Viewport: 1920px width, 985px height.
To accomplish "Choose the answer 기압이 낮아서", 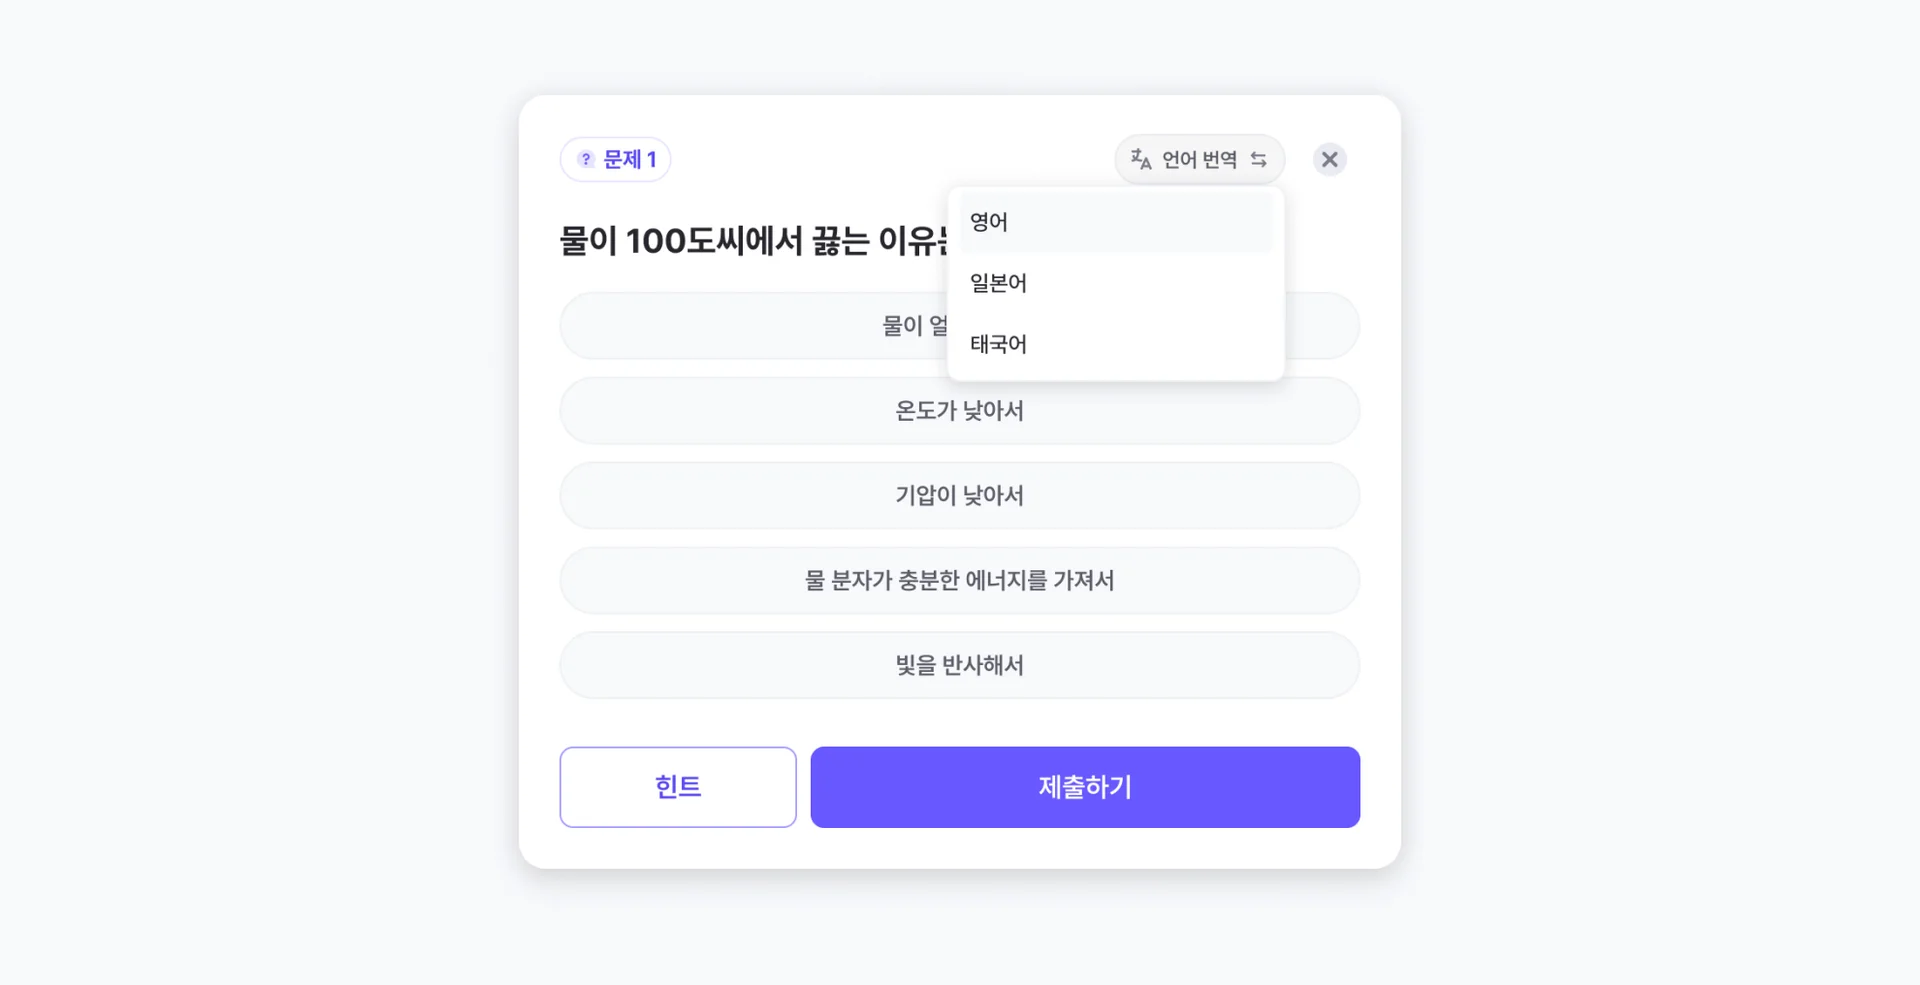I will [959, 495].
